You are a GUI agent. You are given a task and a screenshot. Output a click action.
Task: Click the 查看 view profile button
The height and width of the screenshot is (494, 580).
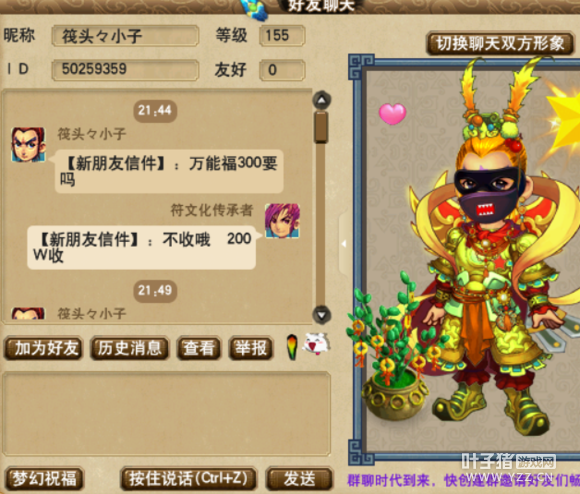199,348
